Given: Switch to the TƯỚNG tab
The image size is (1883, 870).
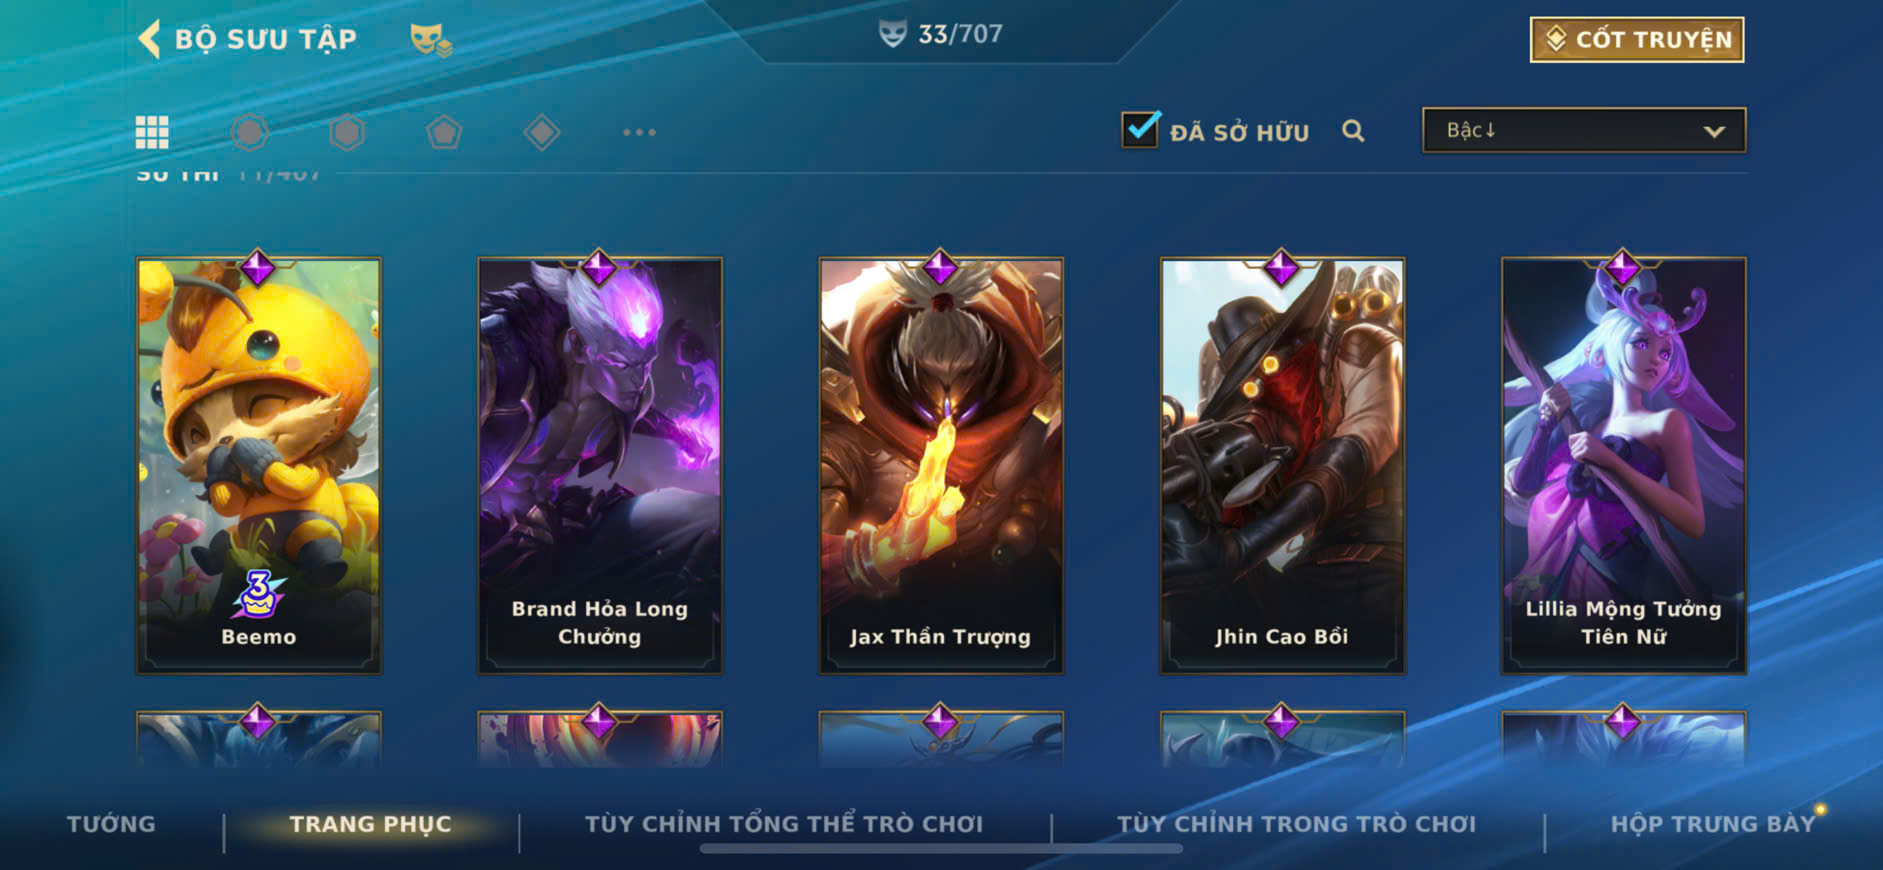Looking at the screenshot, I should pyautogui.click(x=111, y=824).
